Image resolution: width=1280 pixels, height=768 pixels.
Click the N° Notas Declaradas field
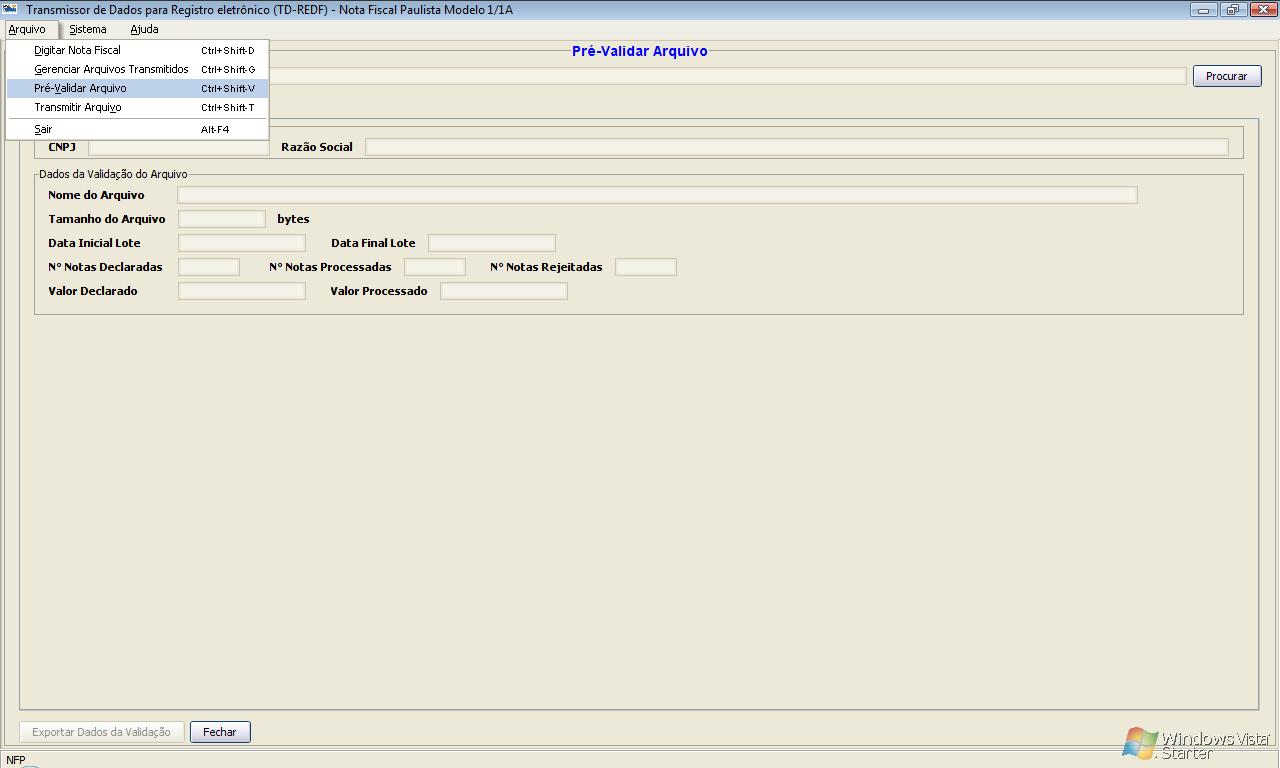[x=209, y=267]
